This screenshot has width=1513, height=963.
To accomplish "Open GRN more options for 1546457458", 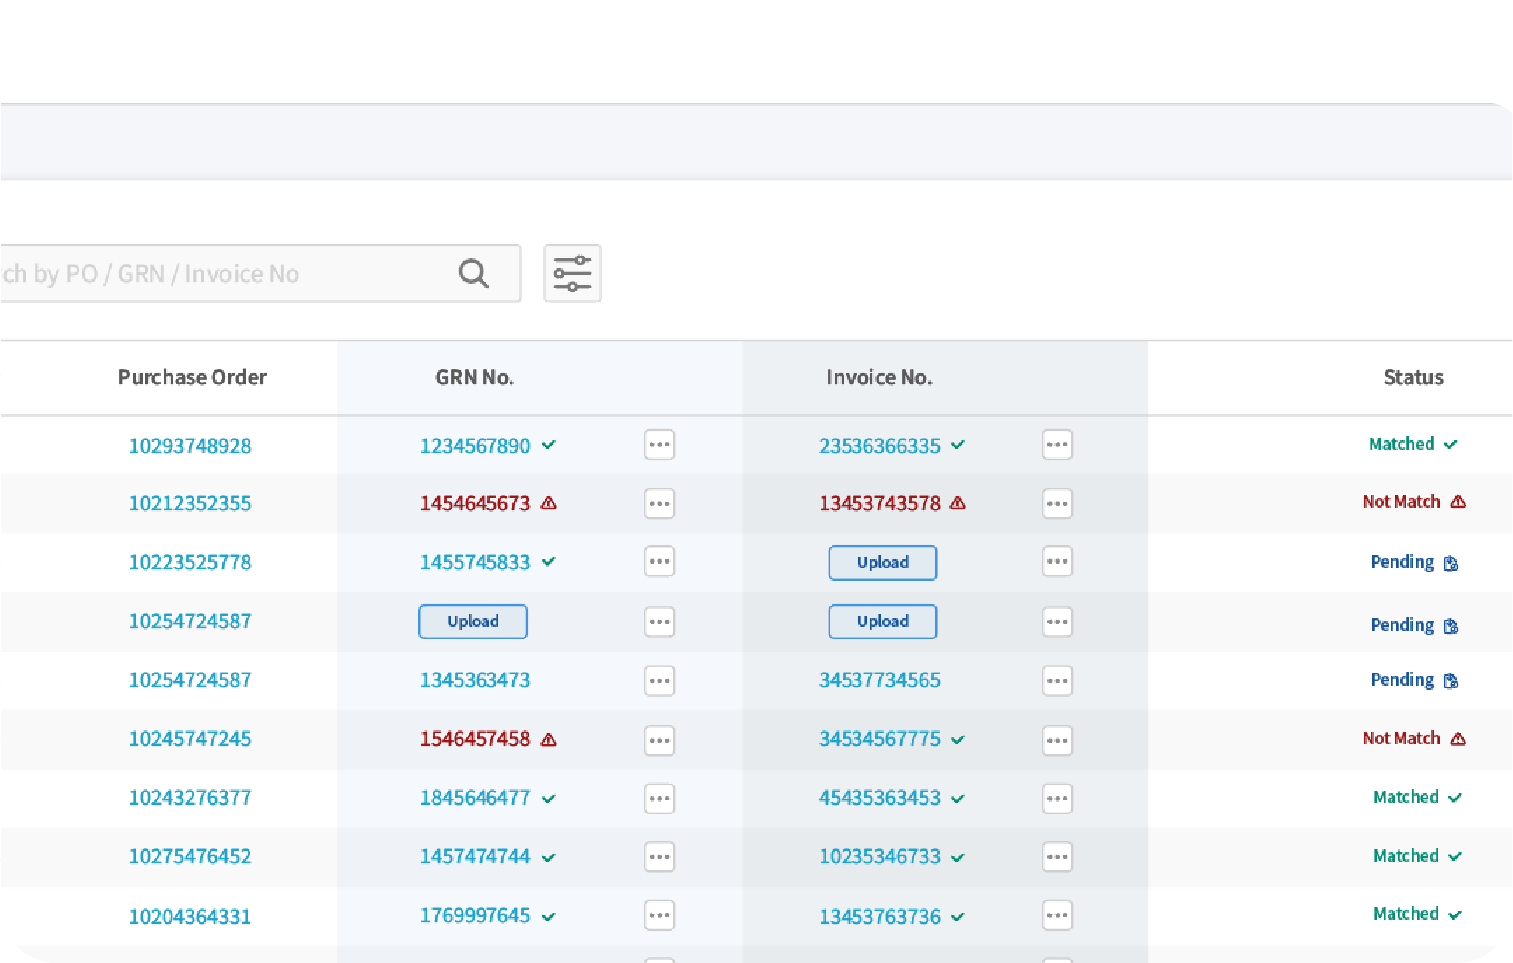I will pyautogui.click(x=659, y=740).
